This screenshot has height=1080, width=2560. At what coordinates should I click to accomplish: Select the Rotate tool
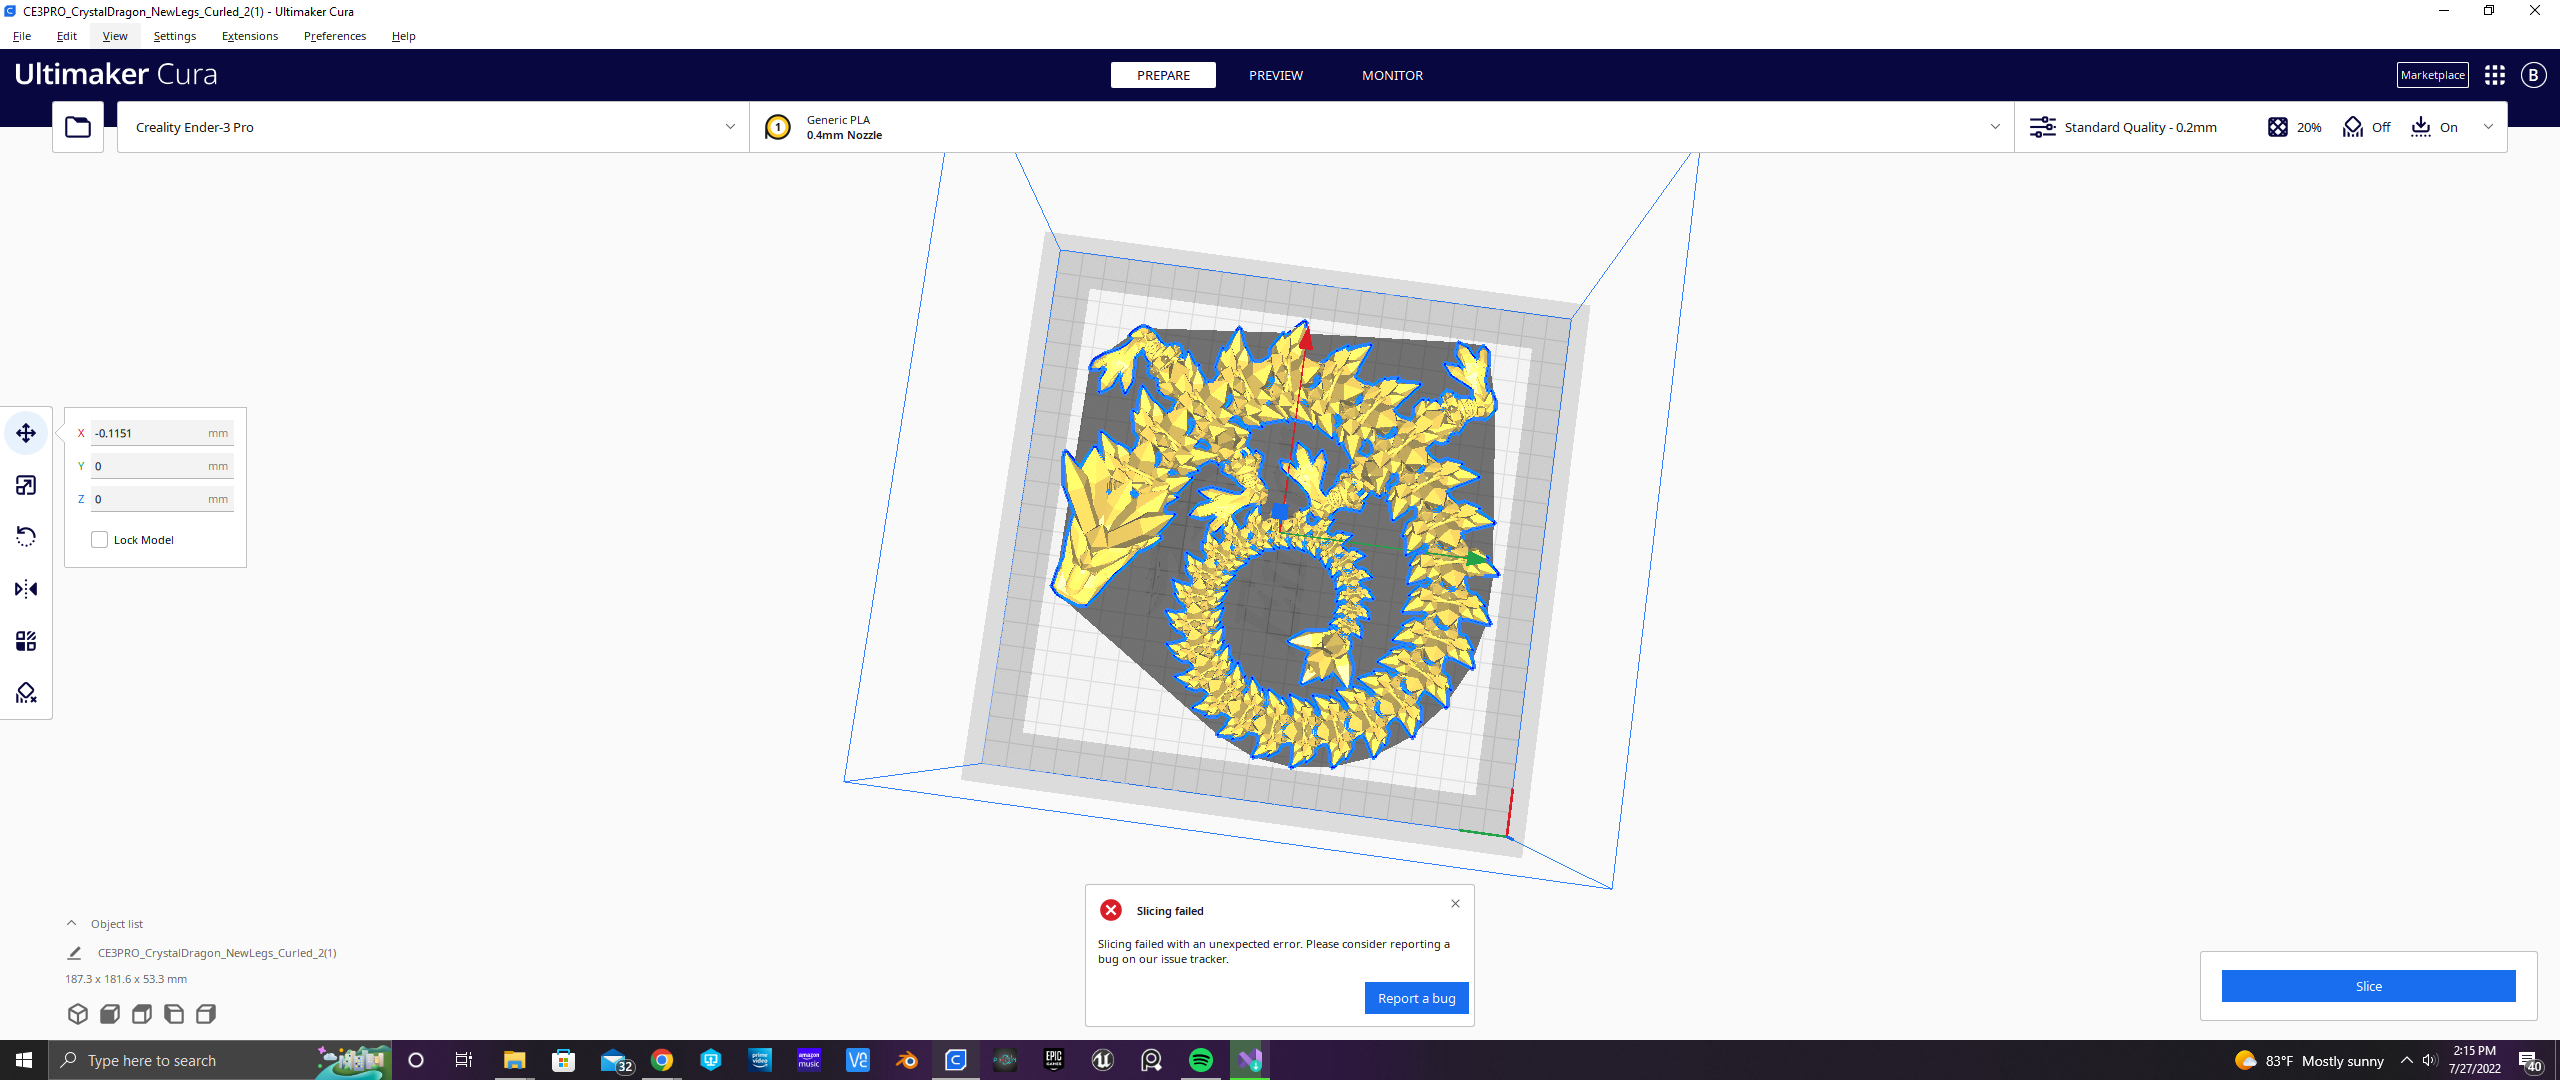[x=25, y=536]
